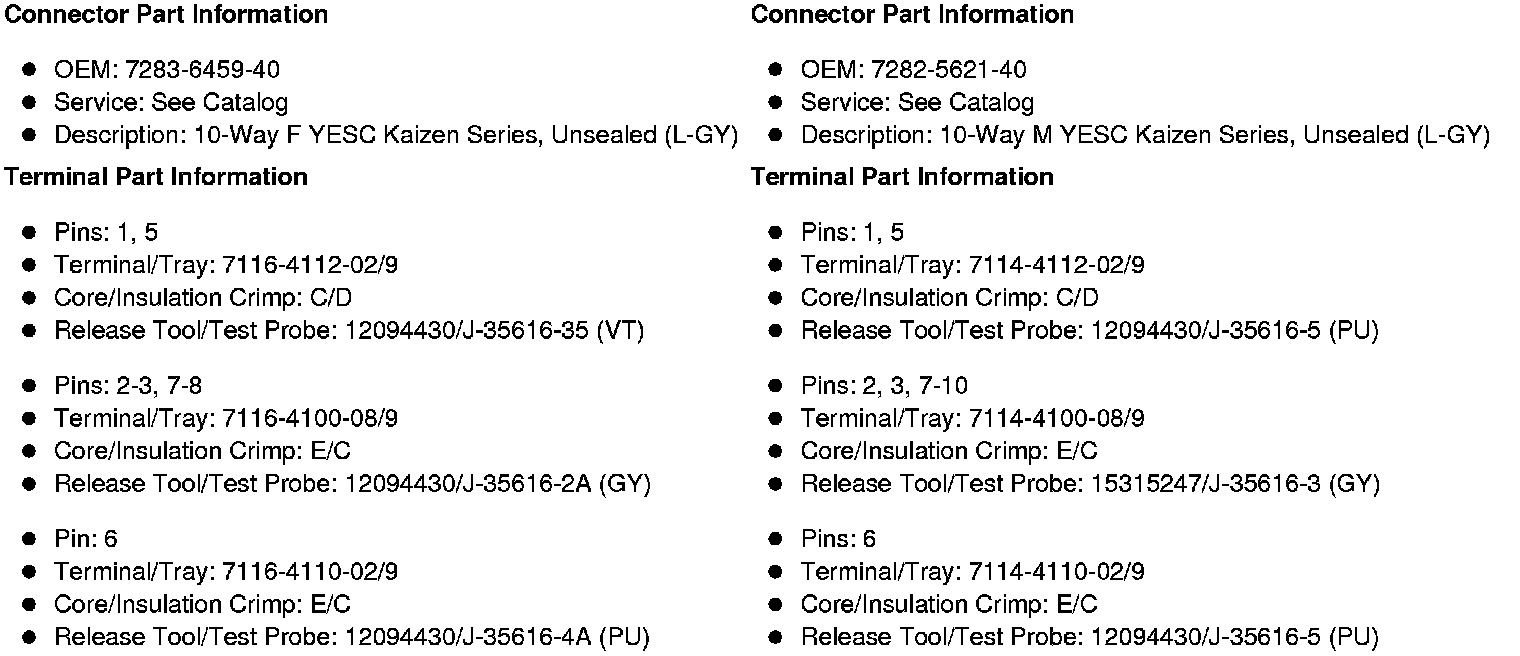Click Terminal/Tray 7116-4110-02/9 line
The width and height of the screenshot is (1520, 656).
pyautogui.click(x=225, y=572)
